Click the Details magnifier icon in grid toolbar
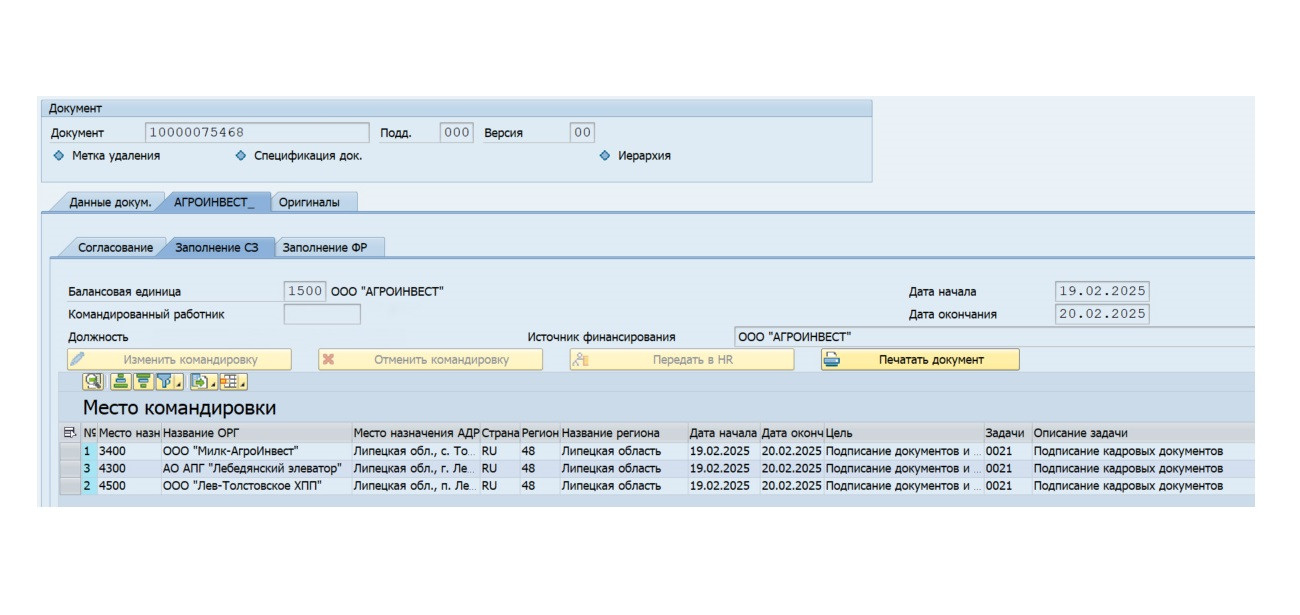Image resolution: width=1300 pixels, height=615 pixels. tap(94, 381)
